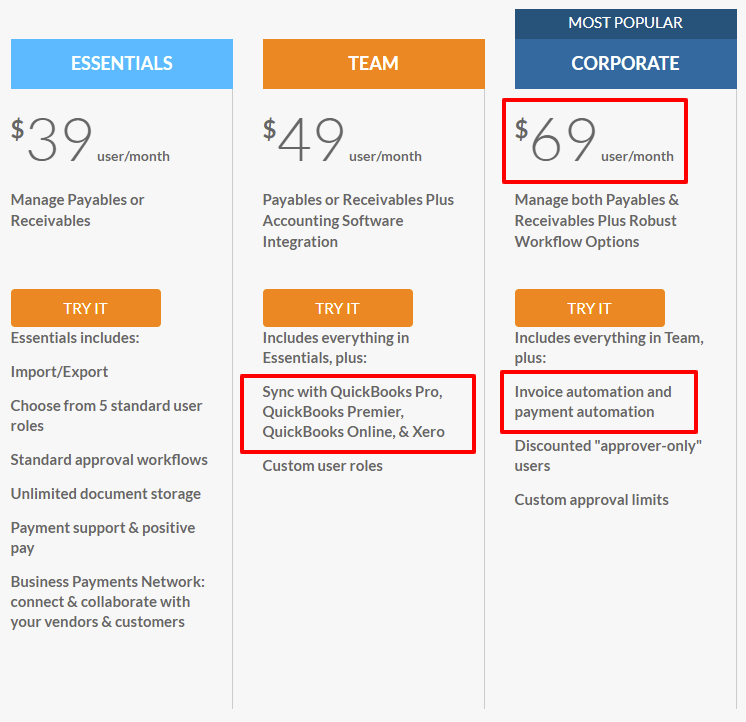Click TRY IT under Team plan
The image size is (746, 722).
pyautogui.click(x=338, y=308)
